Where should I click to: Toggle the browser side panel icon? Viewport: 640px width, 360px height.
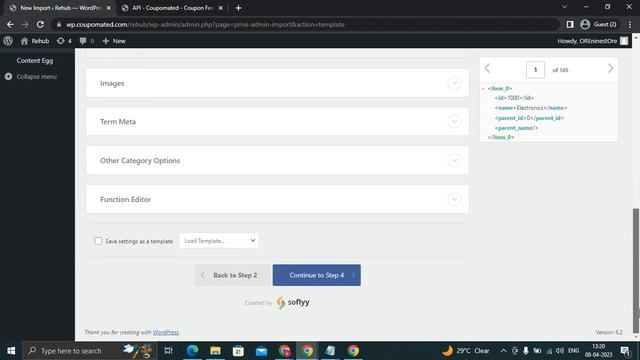point(570,24)
